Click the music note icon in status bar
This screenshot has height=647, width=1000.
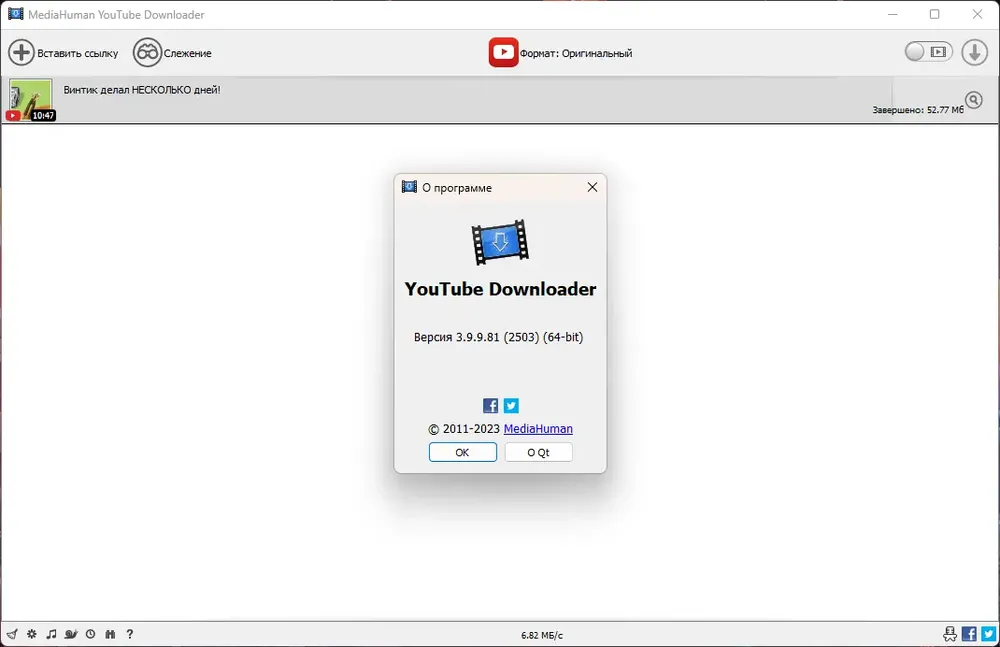[52, 634]
